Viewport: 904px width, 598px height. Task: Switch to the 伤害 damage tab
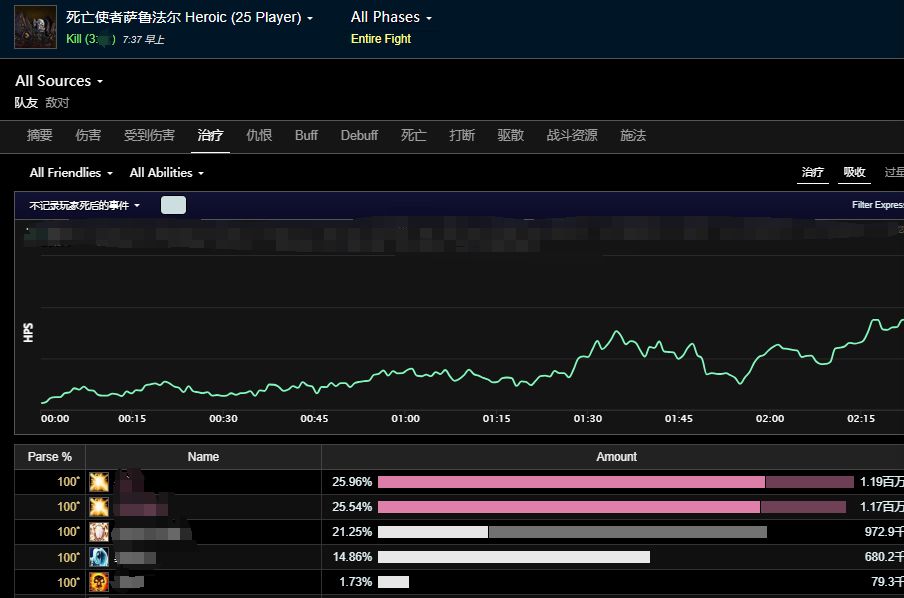(x=88, y=135)
